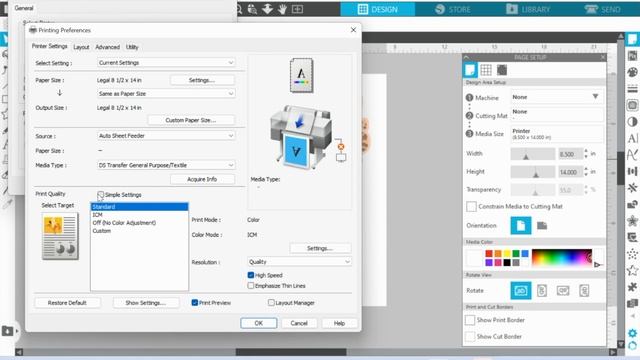Switch to grid settings tab in Page Setup

486,70
